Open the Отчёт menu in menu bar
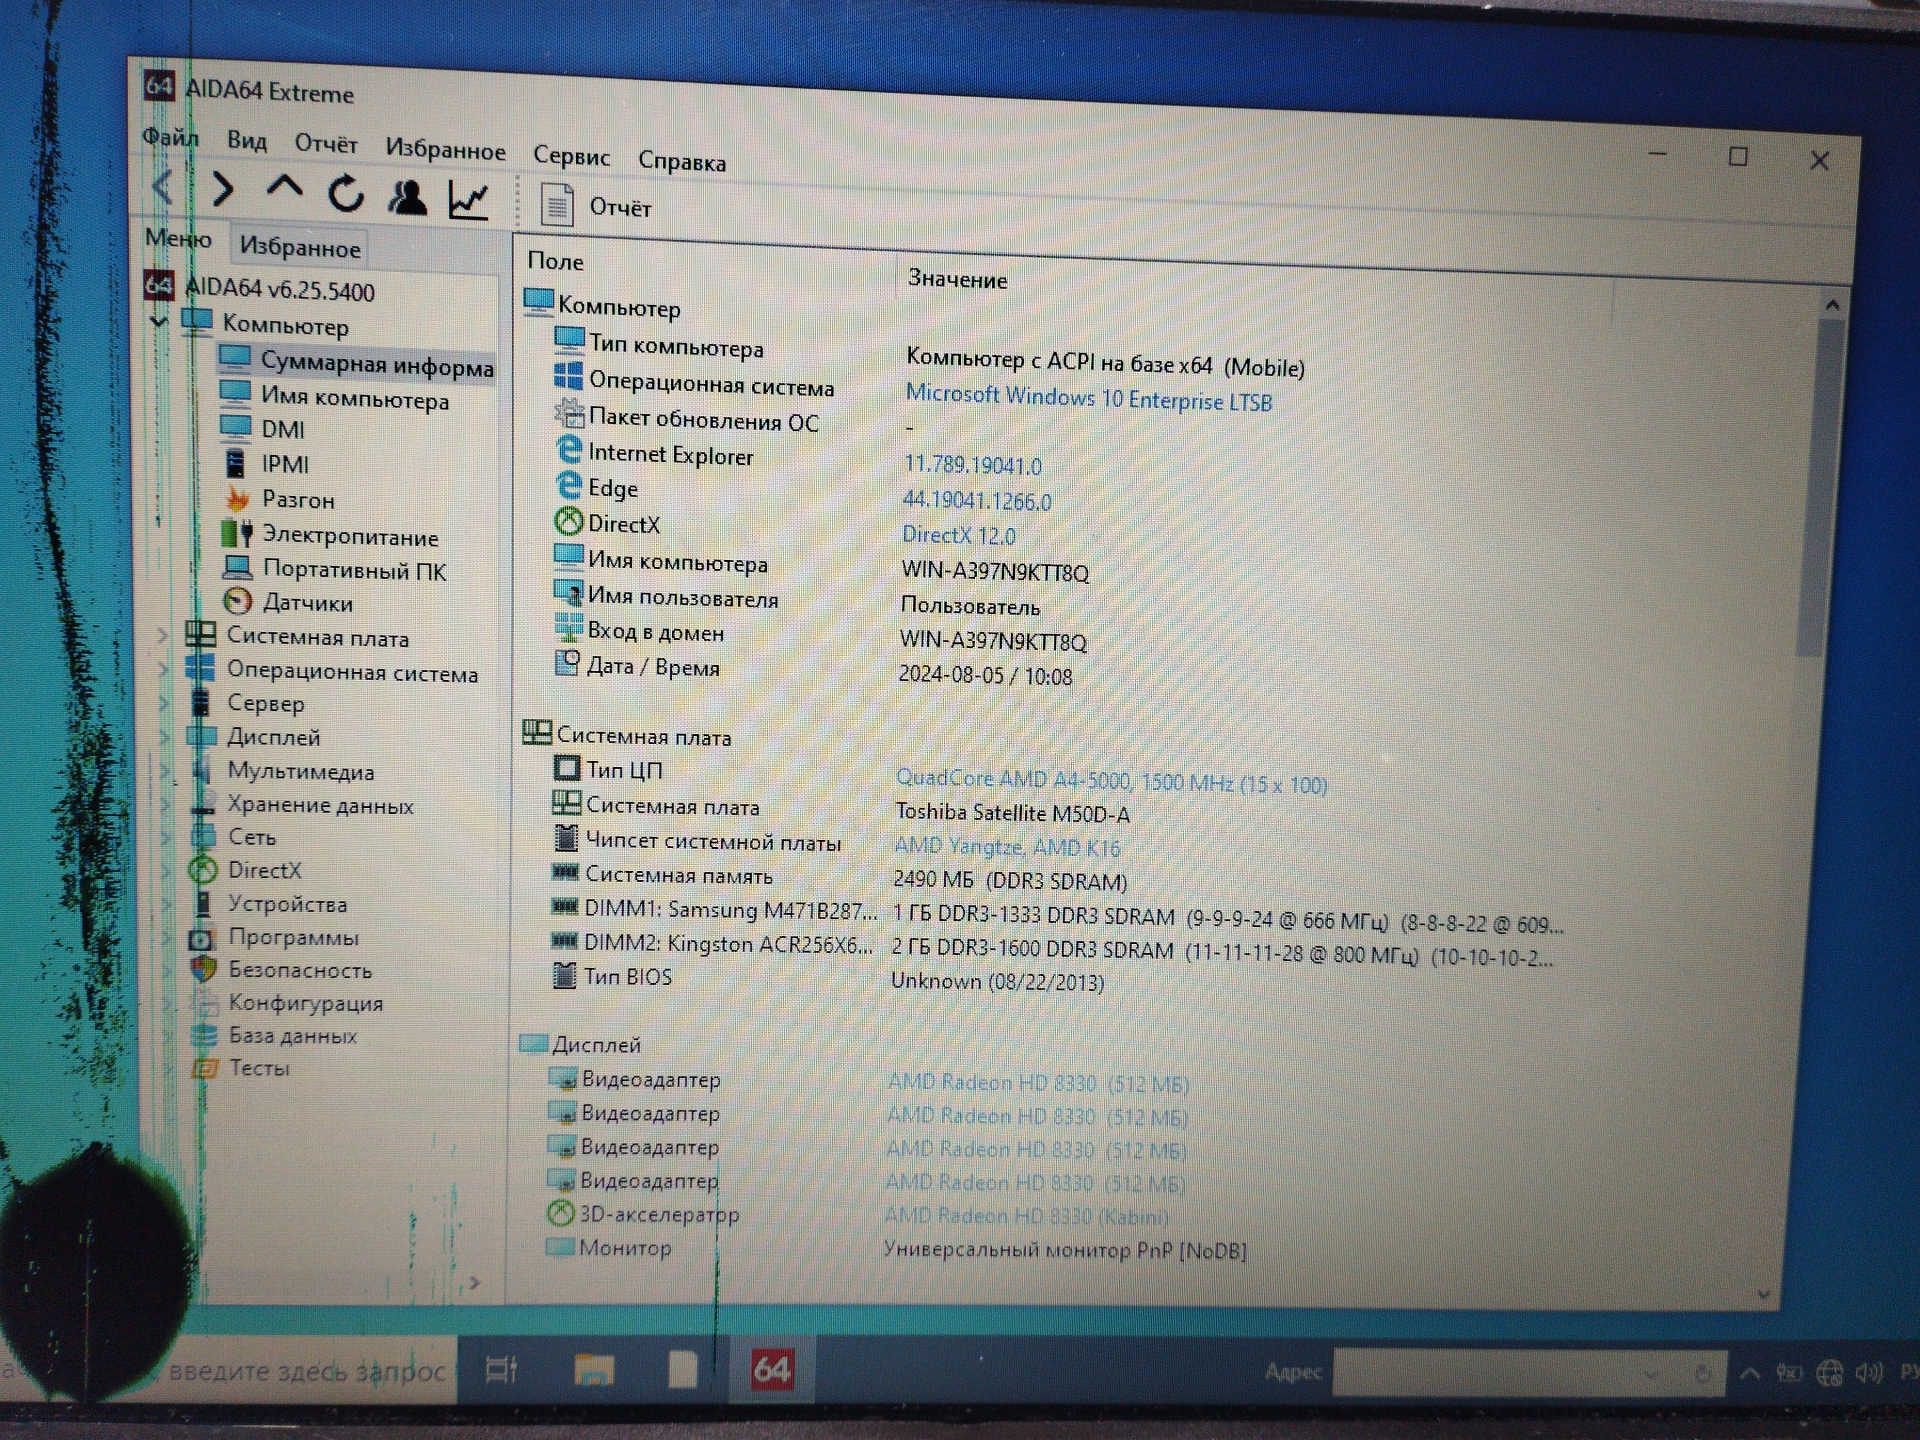Viewport: 1920px width, 1440px height. tap(326, 144)
